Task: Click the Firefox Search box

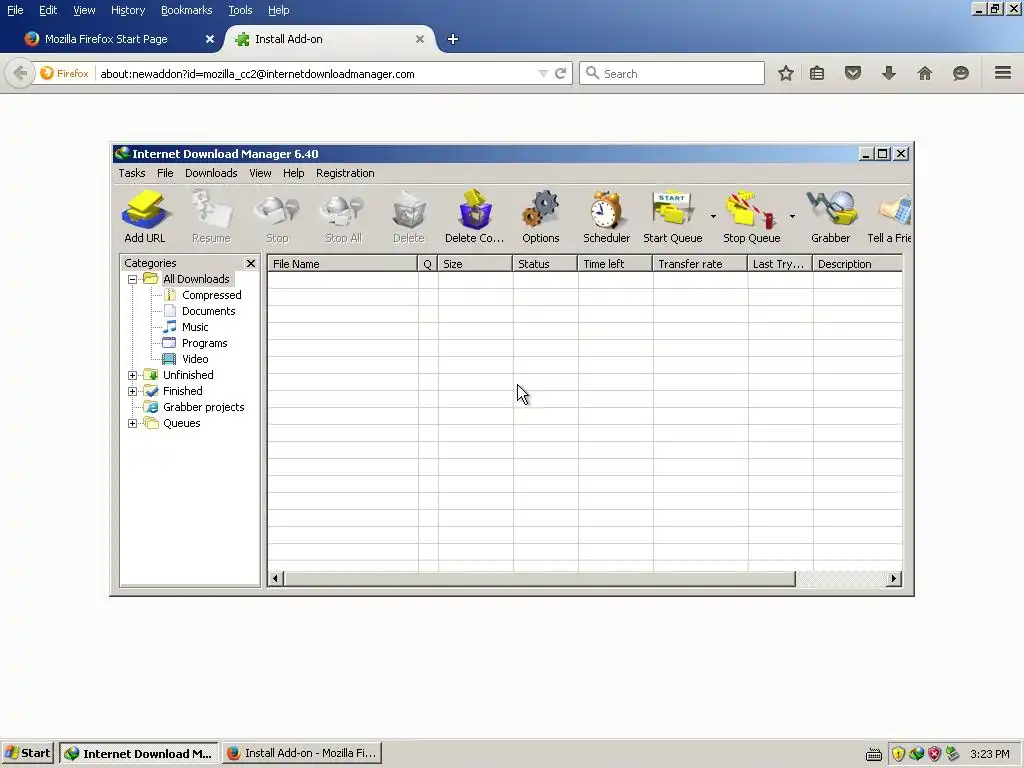Action: click(672, 74)
